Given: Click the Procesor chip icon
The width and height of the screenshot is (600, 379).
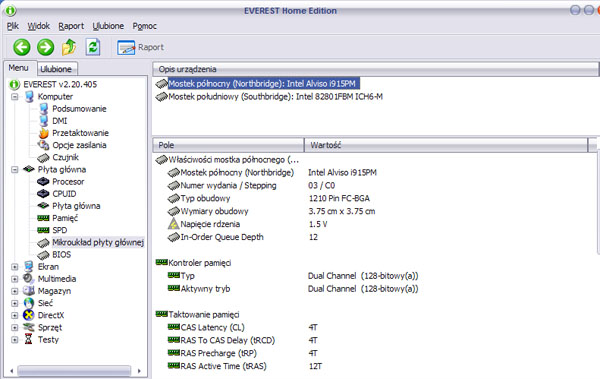Looking at the screenshot, I should 43,181.
